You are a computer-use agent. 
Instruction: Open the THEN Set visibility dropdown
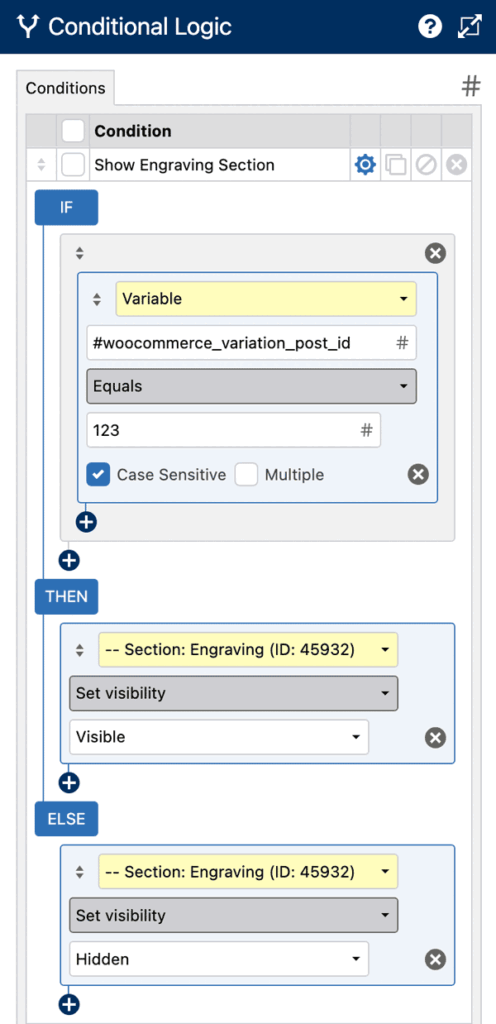(x=234, y=694)
